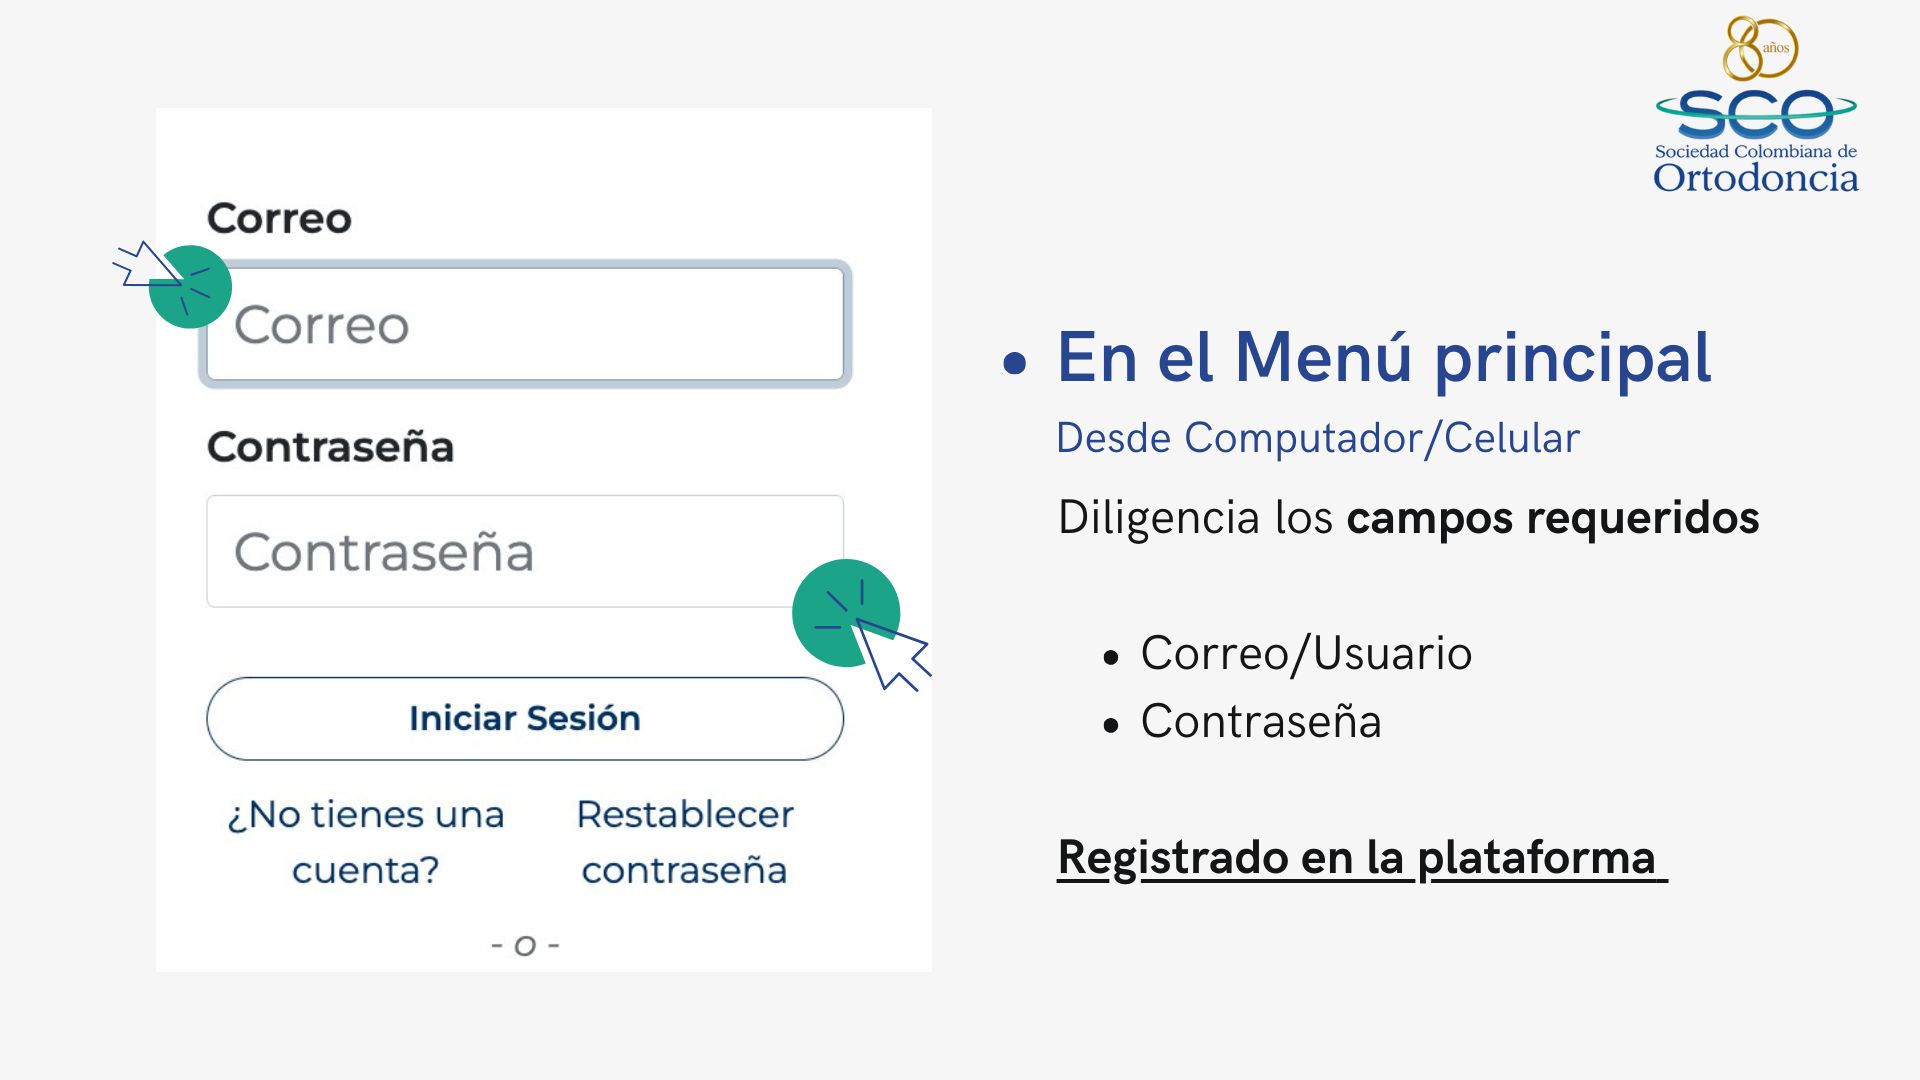Viewport: 1920px width, 1080px height.
Task: Focus the Contraseña input field
Action: click(x=525, y=551)
